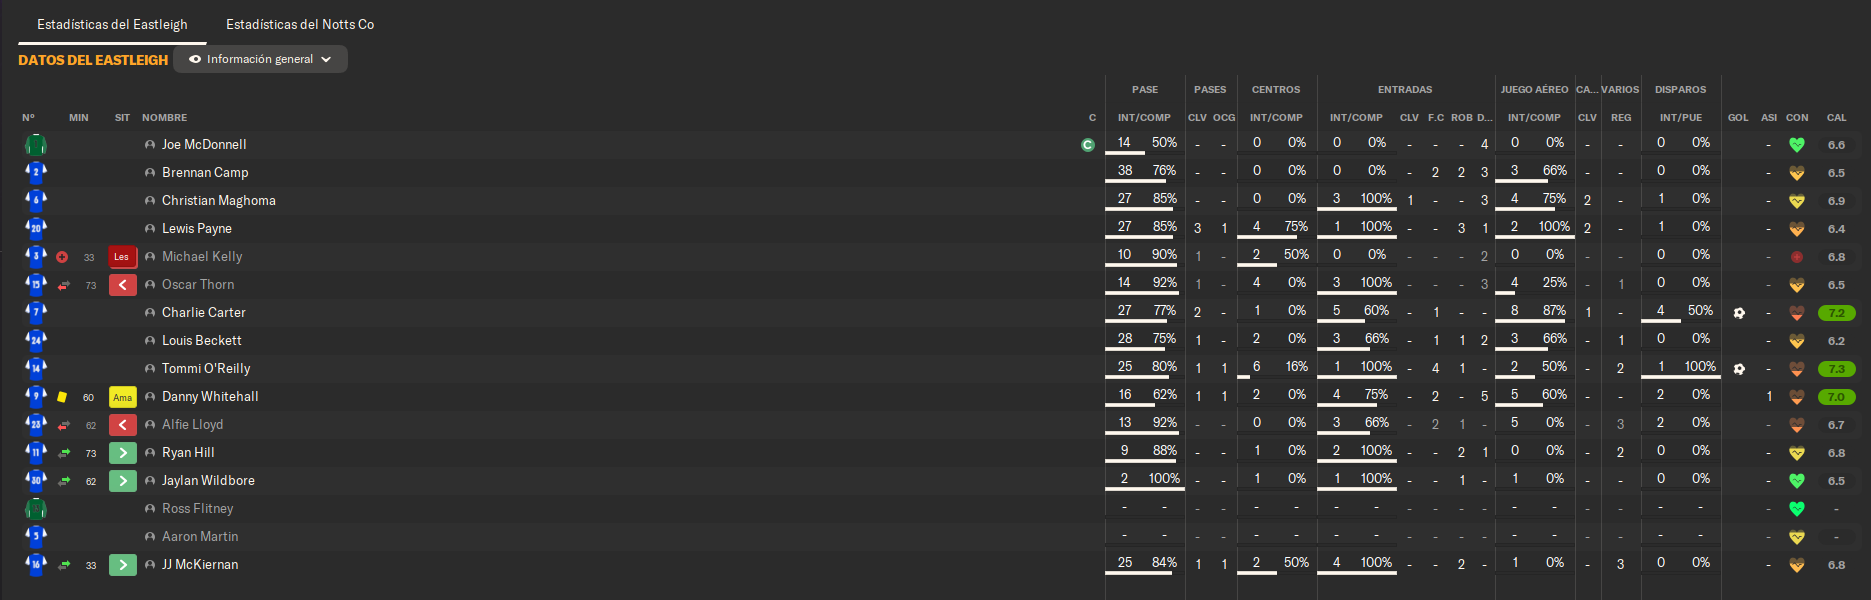This screenshot has height=600, width=1871.
Task: Select Charlie Carter's 87% aerial completion cell
Action: point(1554,311)
